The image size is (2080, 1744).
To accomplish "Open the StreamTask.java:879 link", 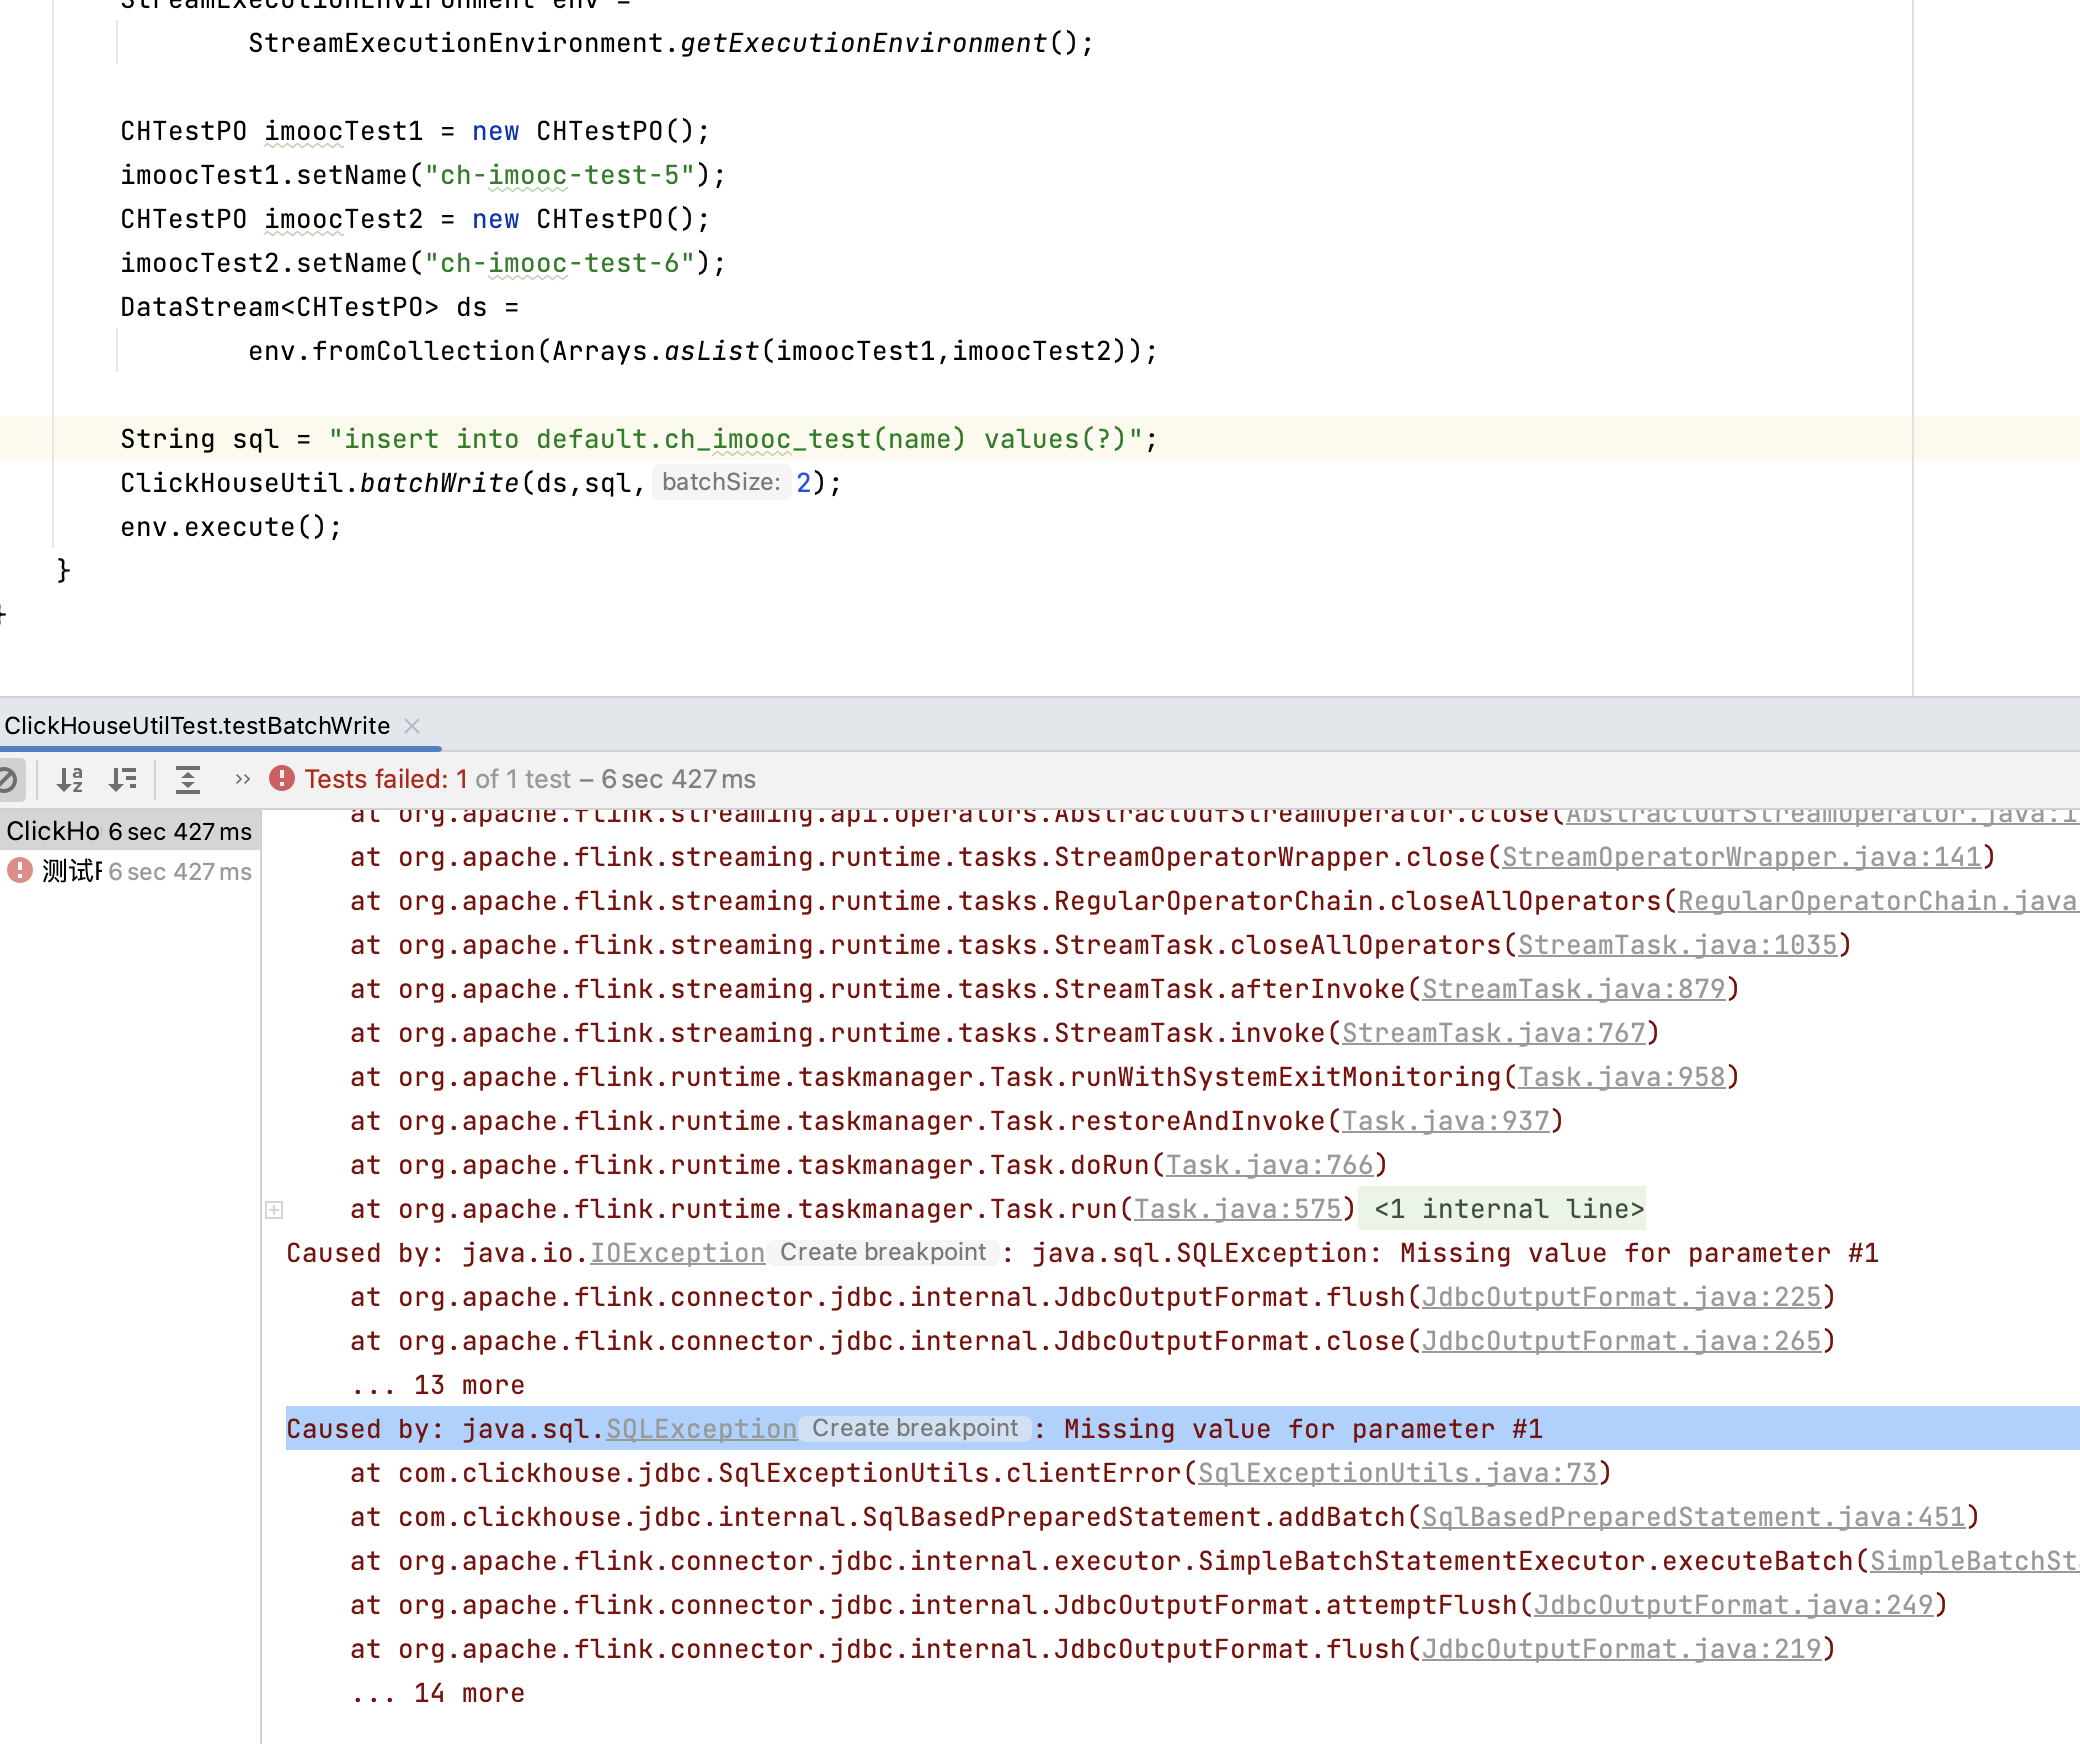I will [x=1573, y=989].
